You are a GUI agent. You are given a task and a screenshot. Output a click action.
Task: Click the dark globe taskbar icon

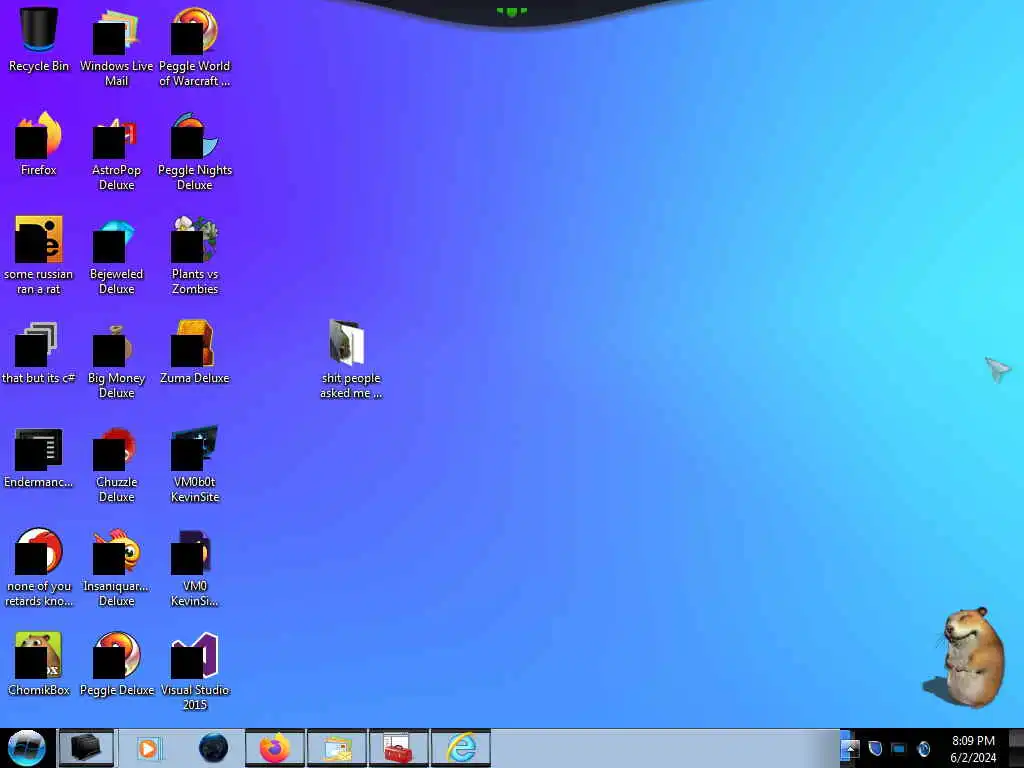point(214,748)
